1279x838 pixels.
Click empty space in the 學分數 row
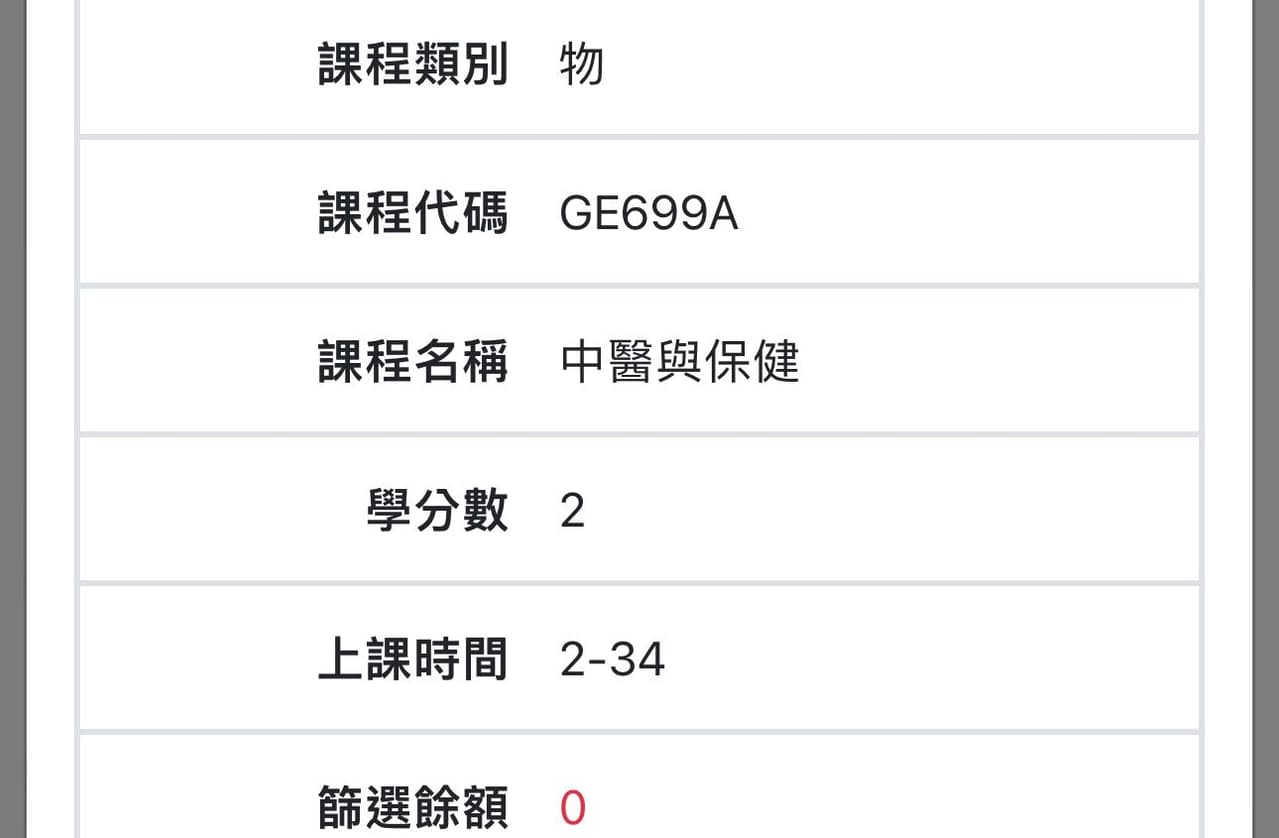(900, 512)
